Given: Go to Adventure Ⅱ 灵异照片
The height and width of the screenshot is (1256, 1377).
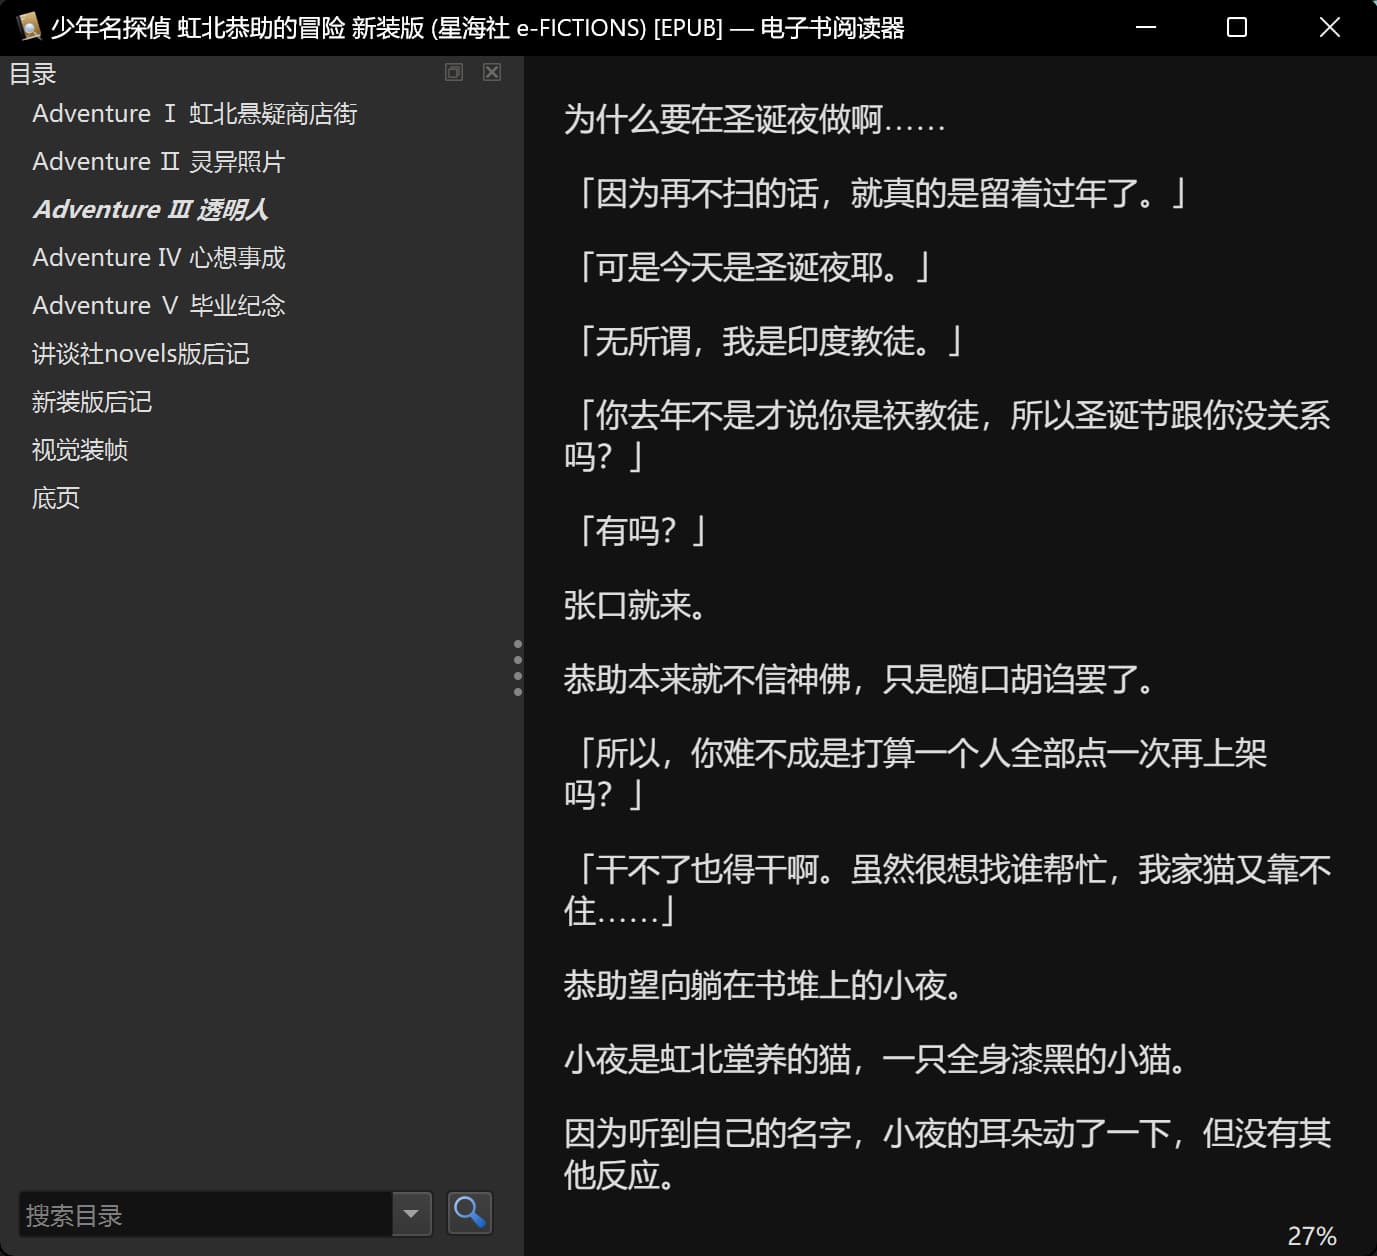Looking at the screenshot, I should point(159,162).
